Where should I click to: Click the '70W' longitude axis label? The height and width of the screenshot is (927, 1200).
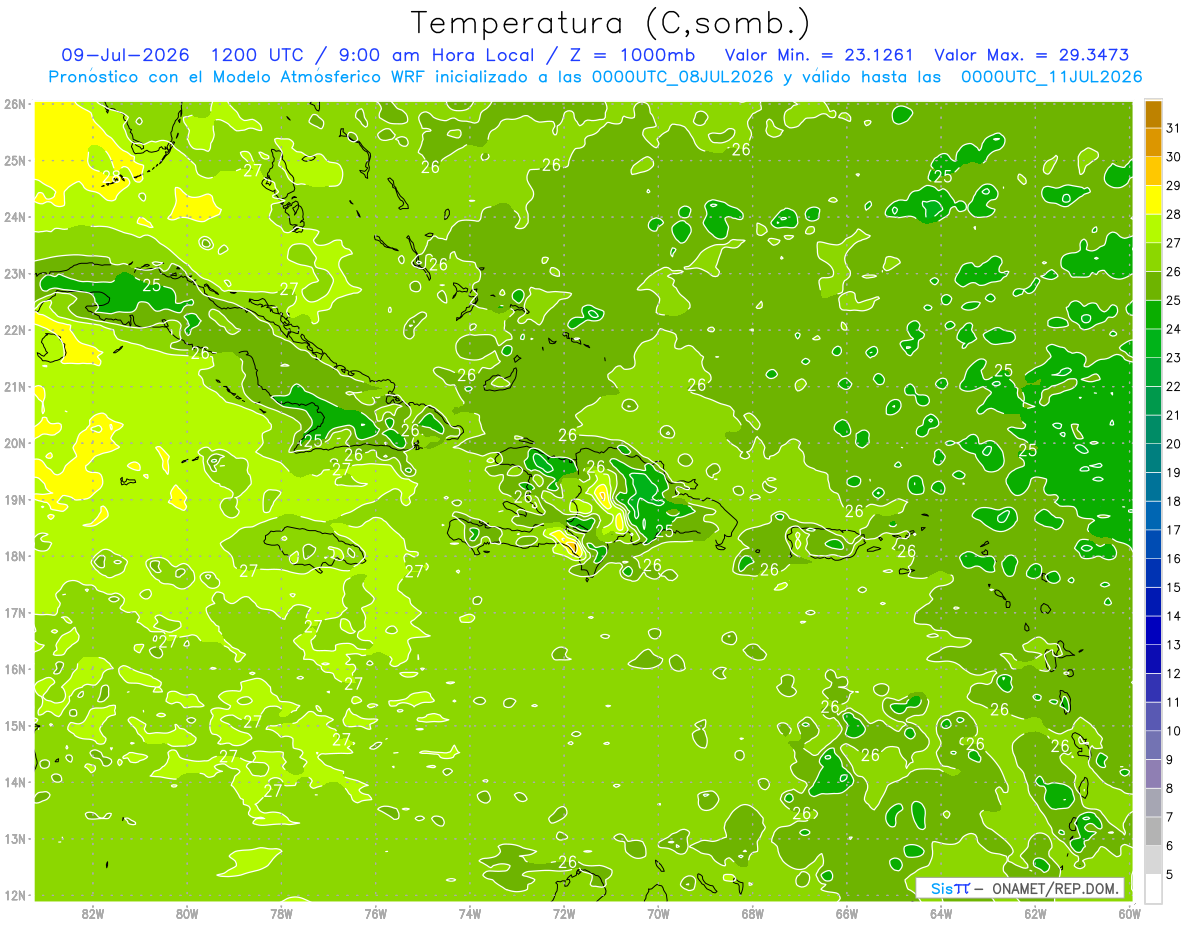click(658, 913)
